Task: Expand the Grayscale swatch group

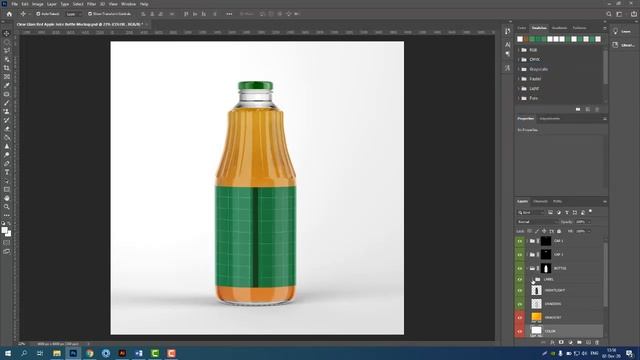Action: 519,69
